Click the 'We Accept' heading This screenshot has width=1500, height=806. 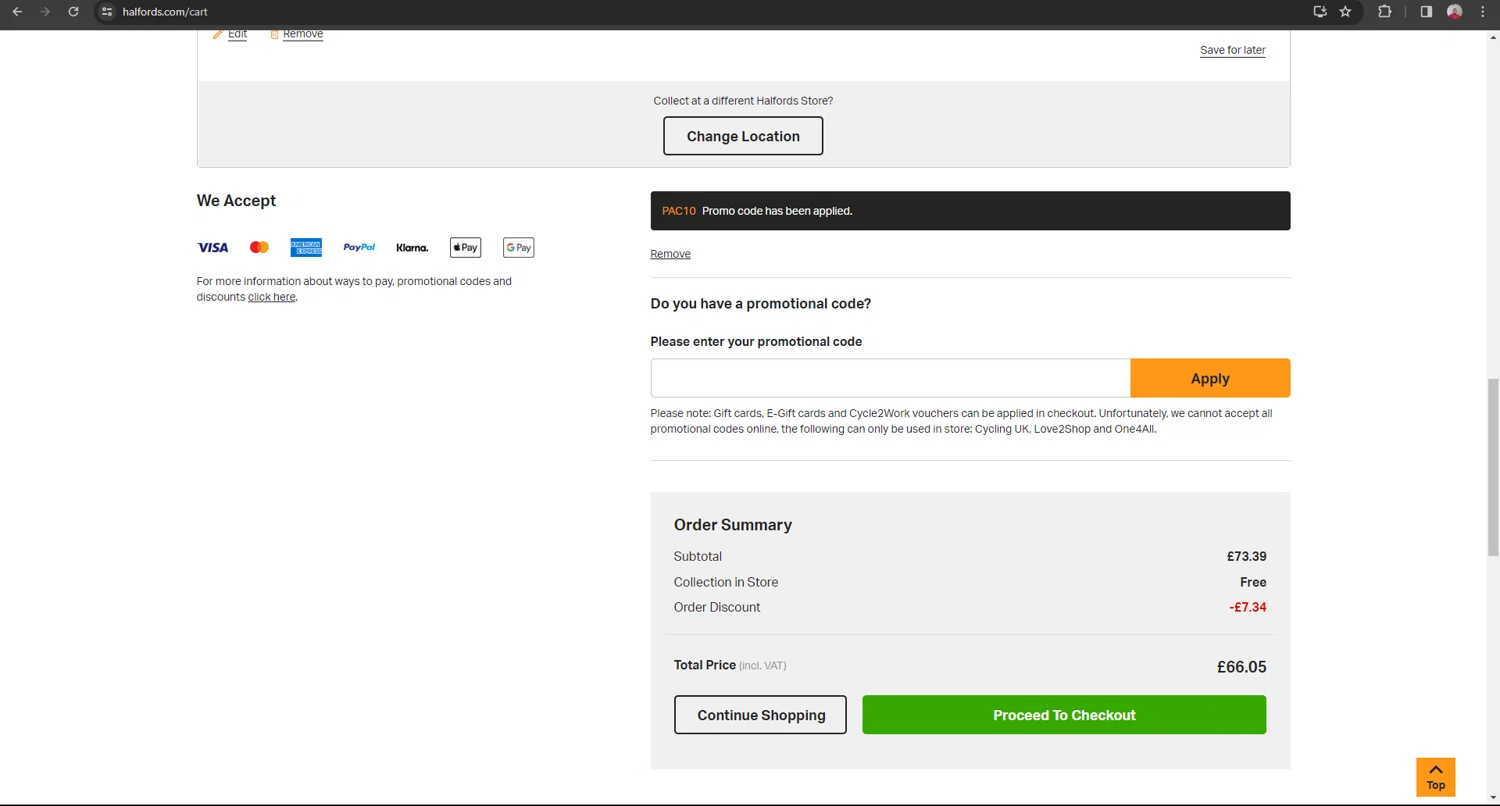pos(236,201)
